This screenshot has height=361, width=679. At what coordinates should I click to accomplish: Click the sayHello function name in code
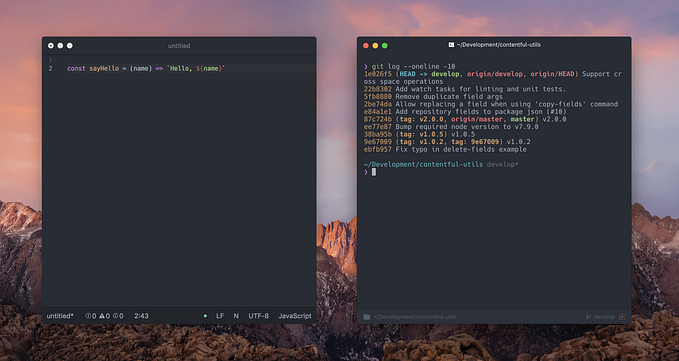pos(104,68)
